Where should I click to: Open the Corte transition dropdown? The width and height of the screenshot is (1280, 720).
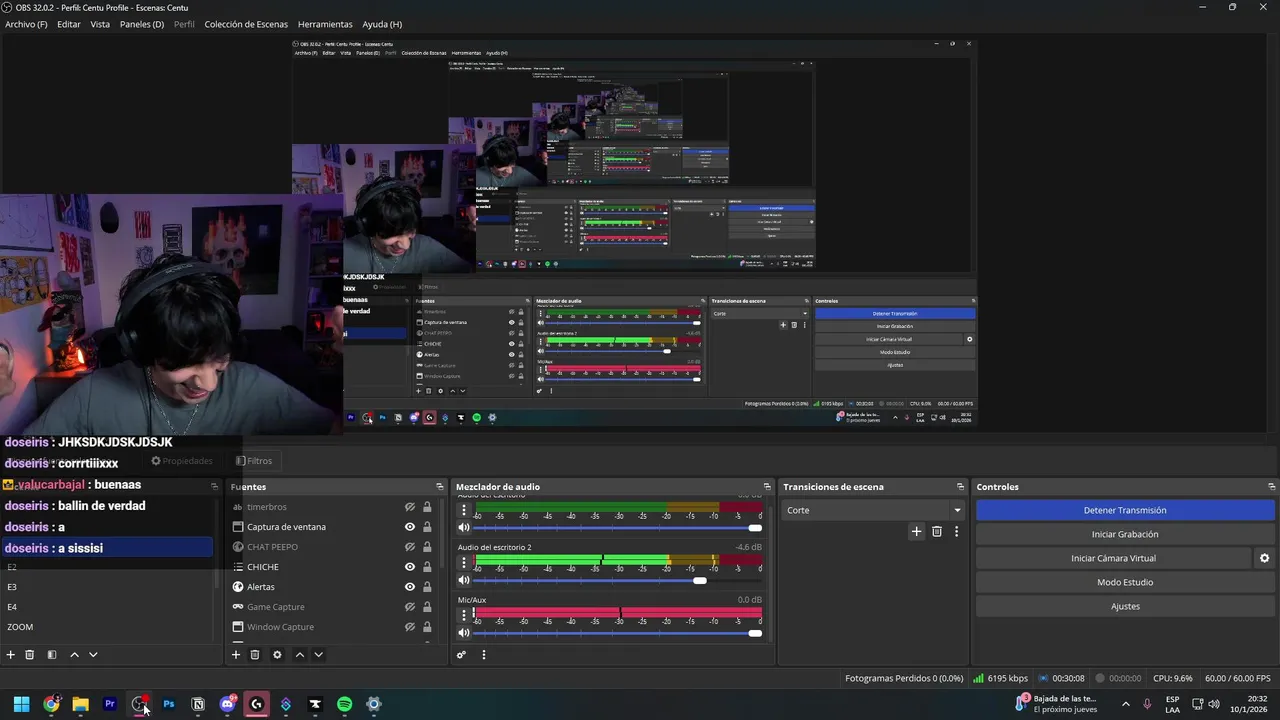(x=874, y=510)
